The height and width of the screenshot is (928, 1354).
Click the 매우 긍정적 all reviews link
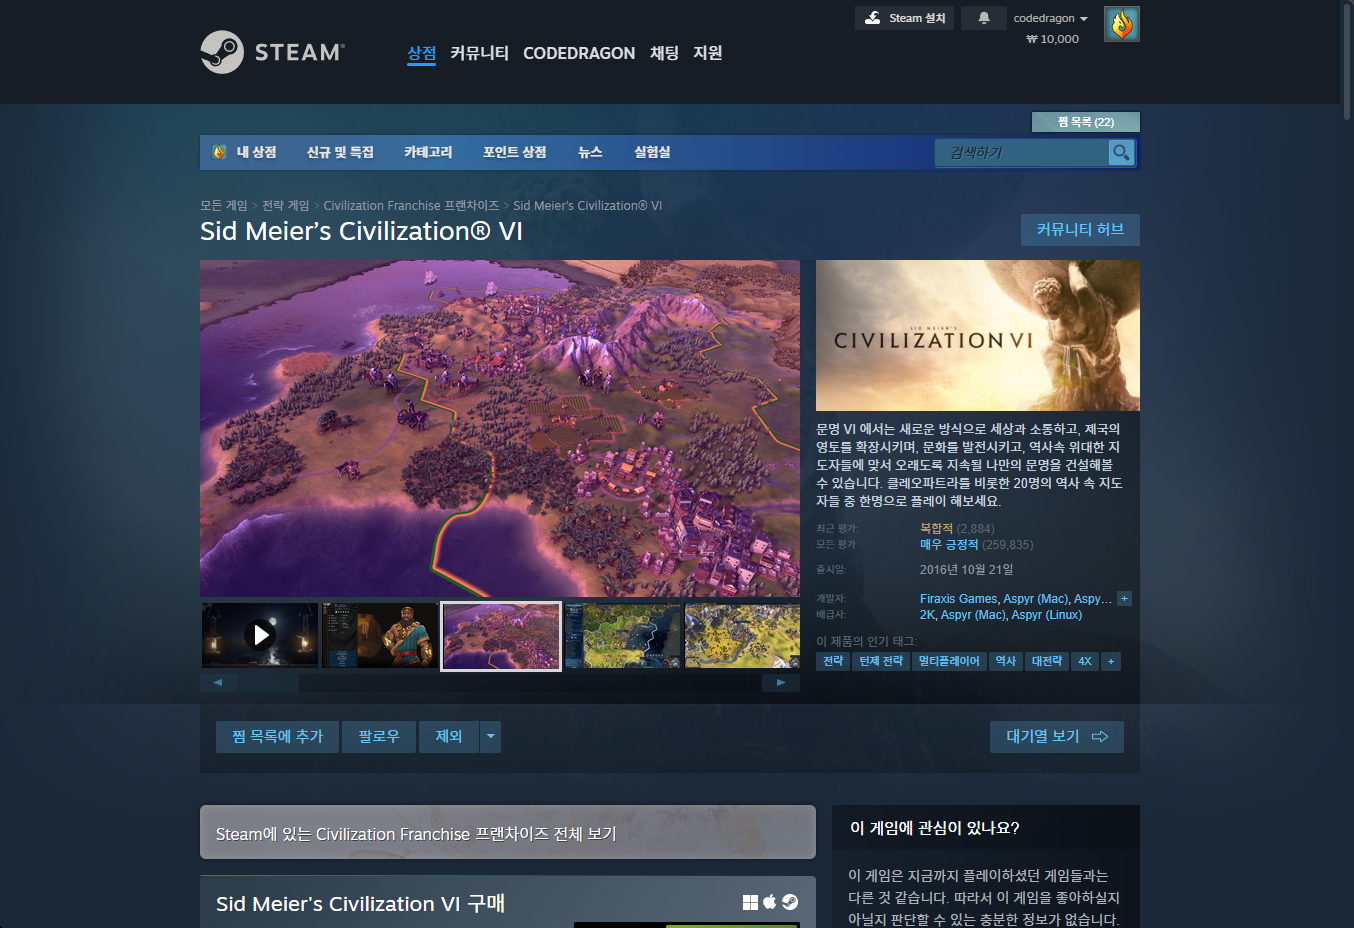pos(949,545)
